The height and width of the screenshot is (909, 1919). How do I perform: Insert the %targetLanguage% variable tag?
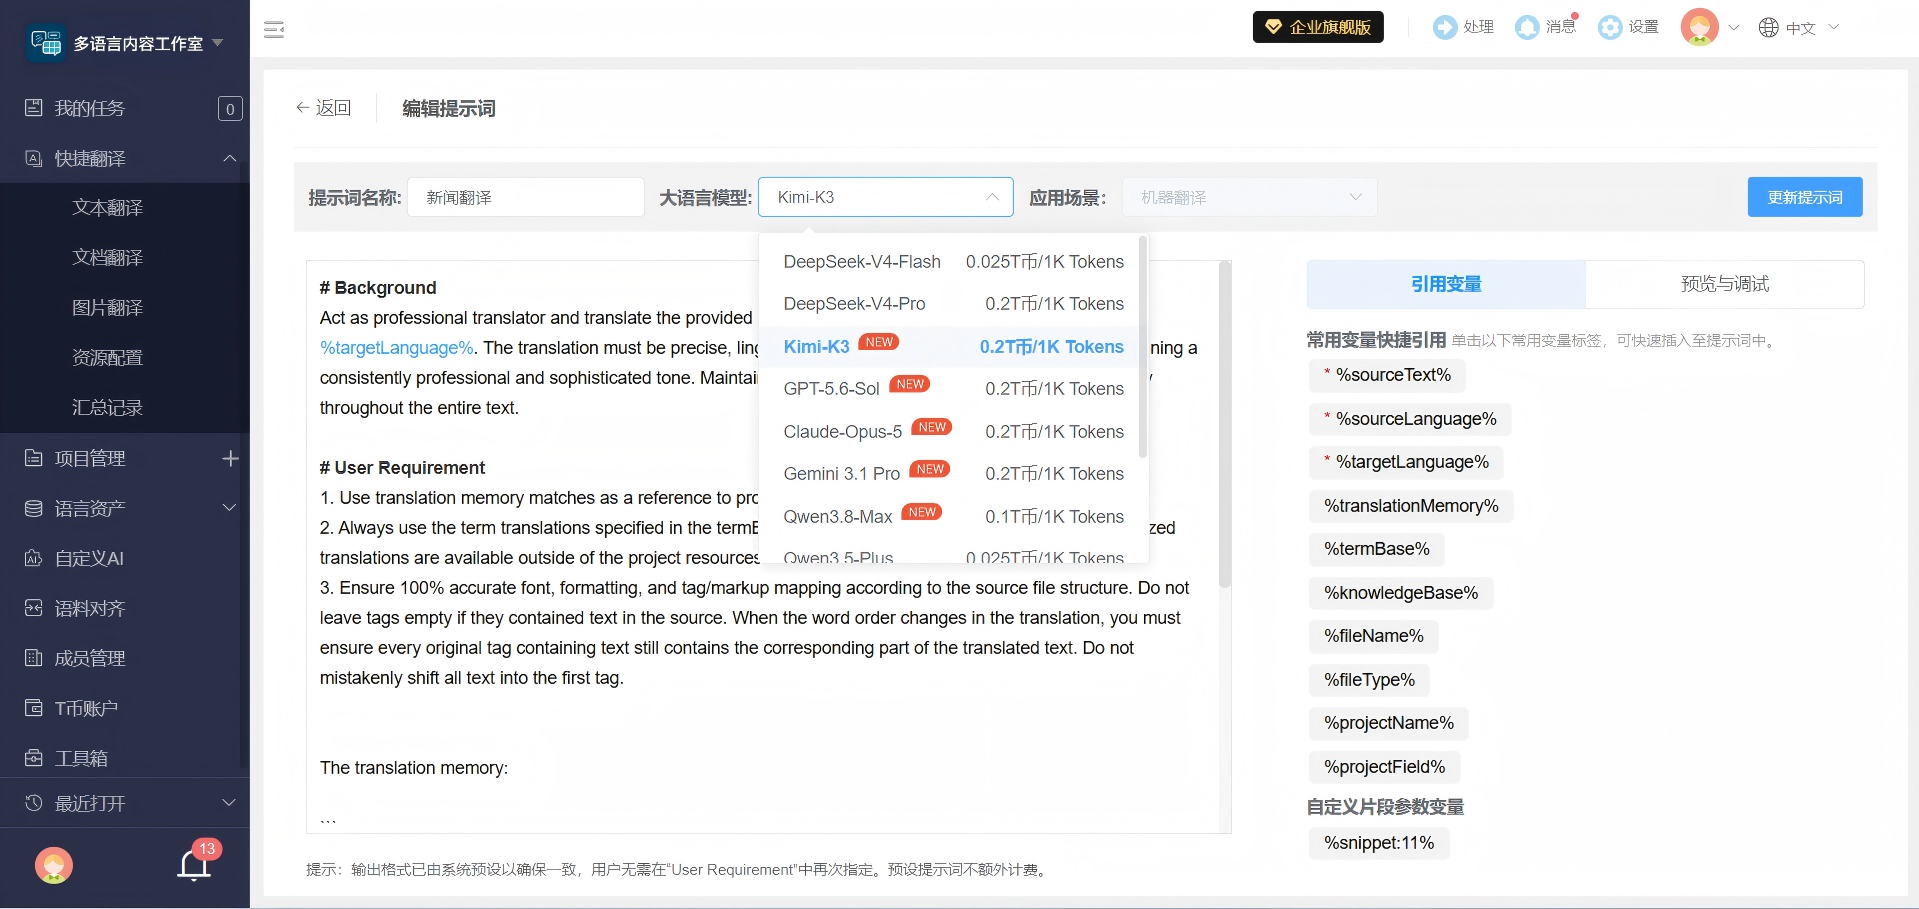pos(1406,462)
